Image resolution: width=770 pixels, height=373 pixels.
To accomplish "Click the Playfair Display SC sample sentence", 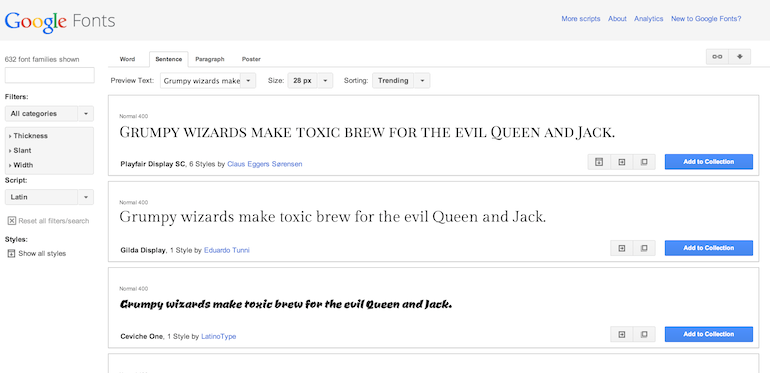I will (367, 132).
